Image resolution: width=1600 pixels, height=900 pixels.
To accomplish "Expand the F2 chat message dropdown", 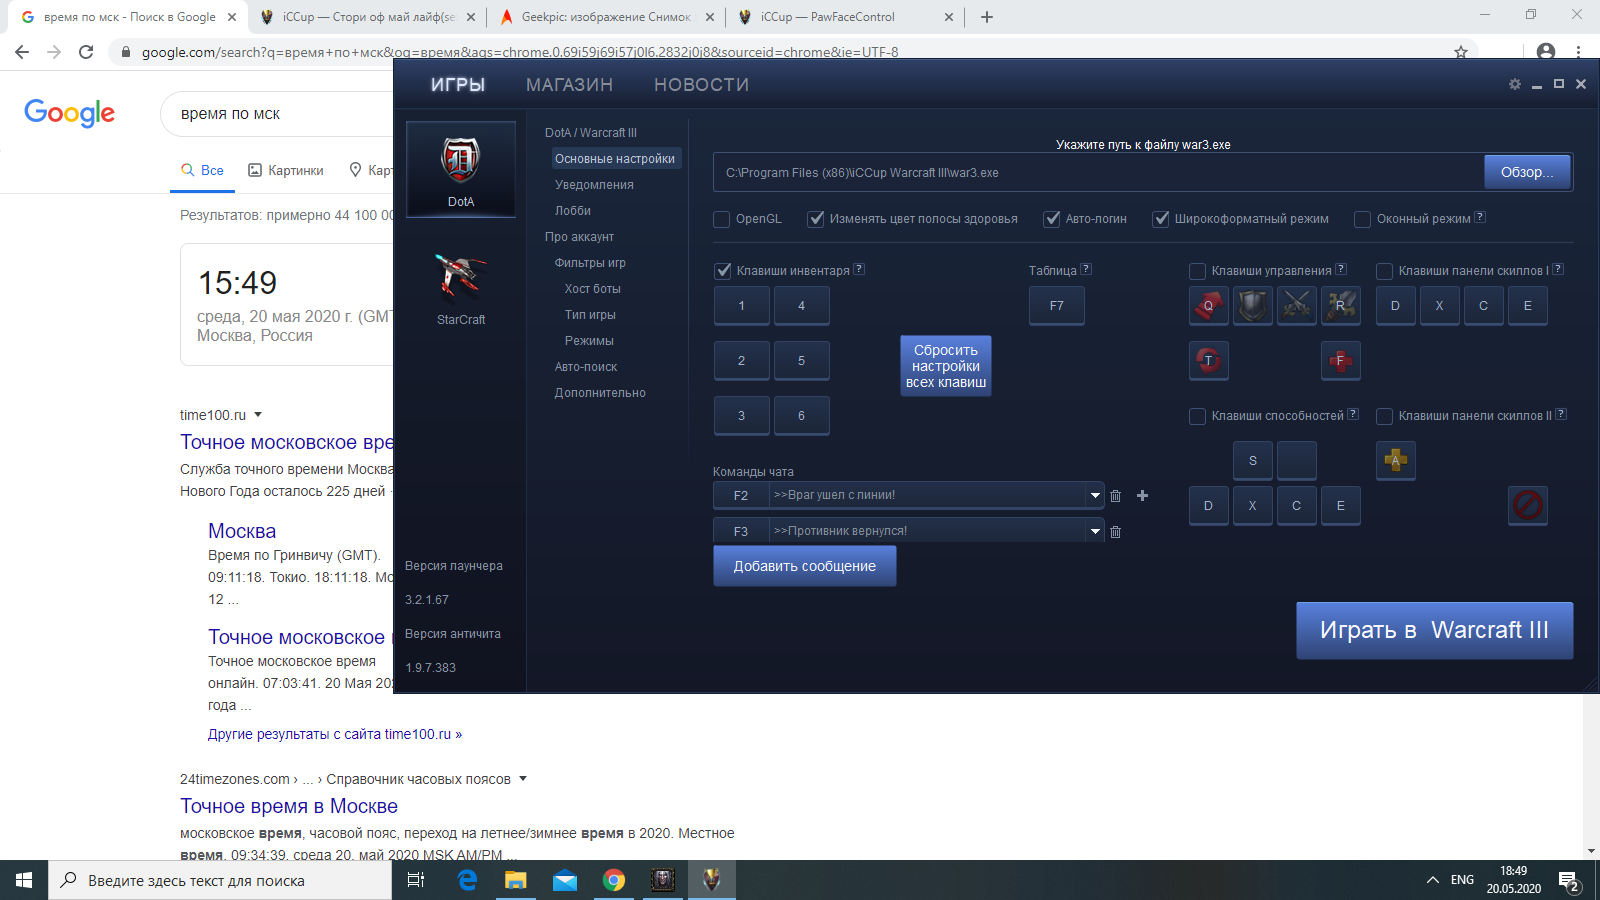I will click(x=1095, y=495).
